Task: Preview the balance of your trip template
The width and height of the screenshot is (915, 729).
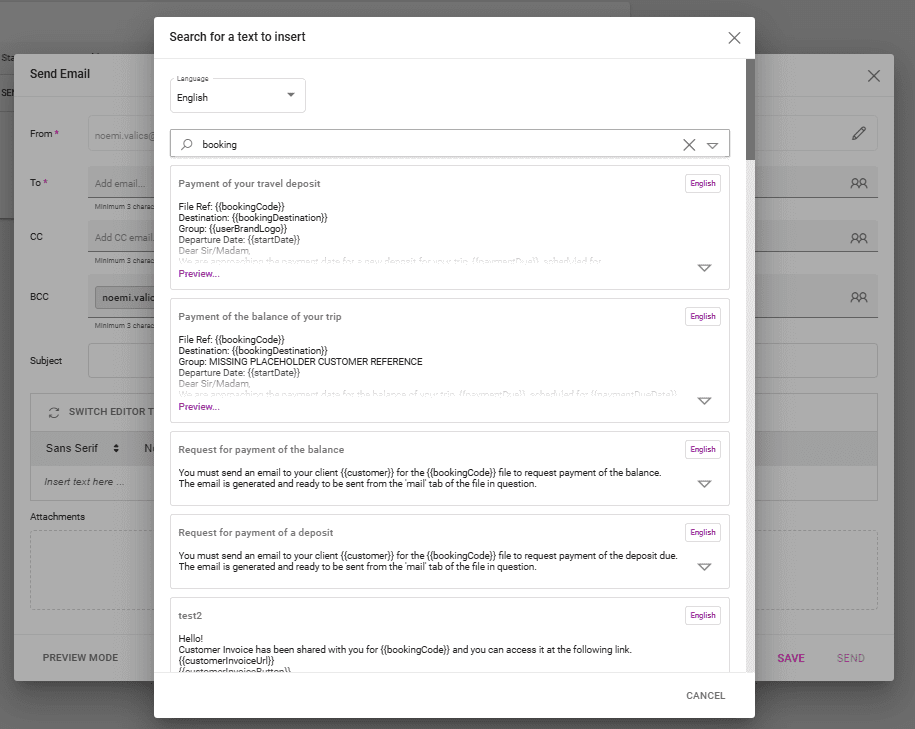Action: [199, 407]
